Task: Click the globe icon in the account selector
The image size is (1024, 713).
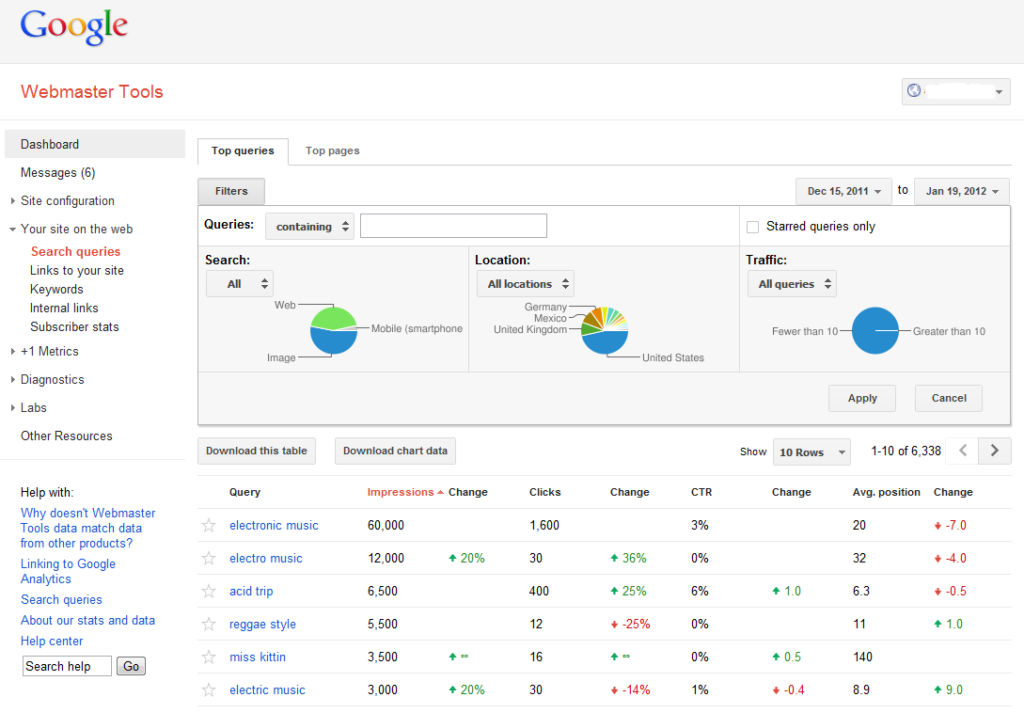Action: point(913,91)
